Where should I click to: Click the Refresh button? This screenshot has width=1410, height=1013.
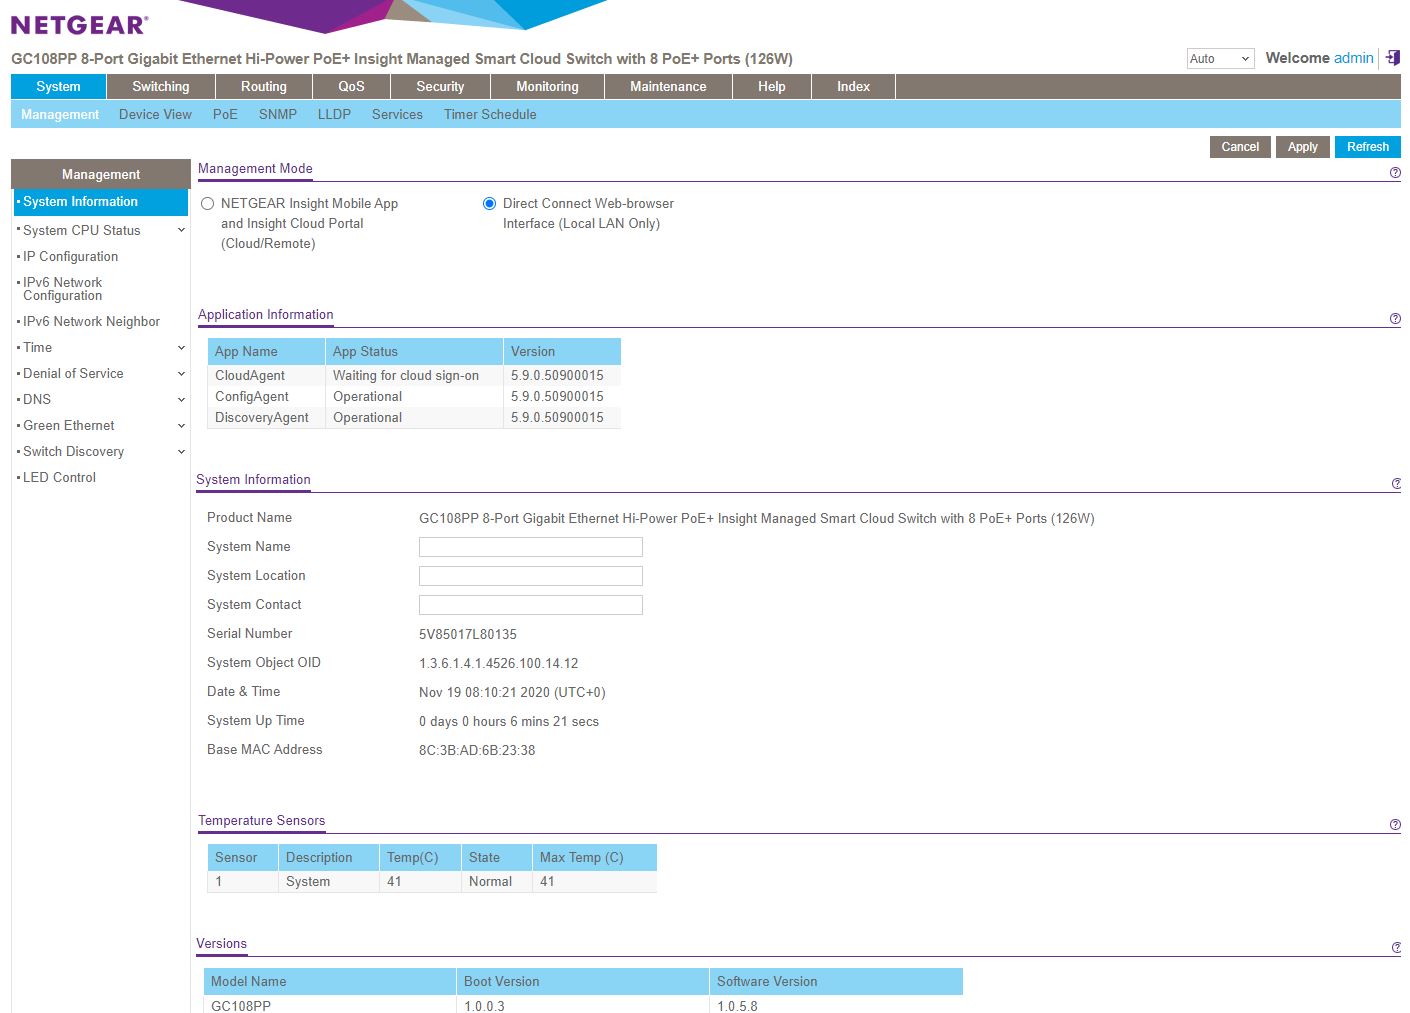1367,147
